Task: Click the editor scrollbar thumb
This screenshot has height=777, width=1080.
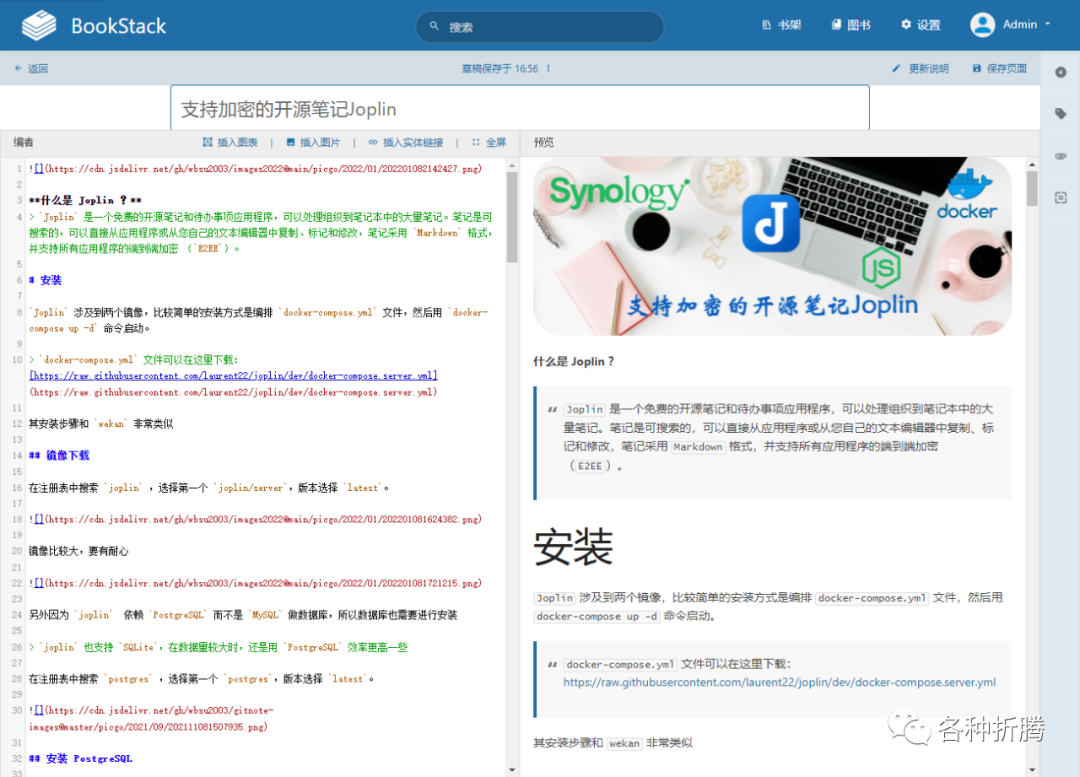Action: point(512,217)
